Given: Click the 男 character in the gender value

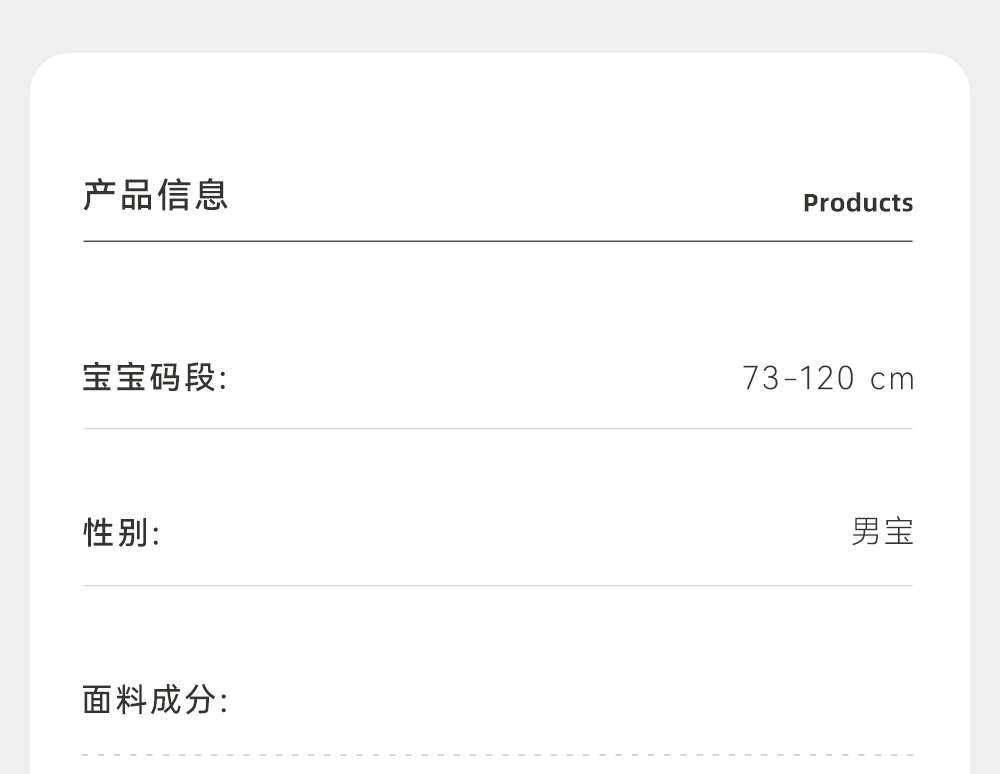Looking at the screenshot, I should [866, 532].
